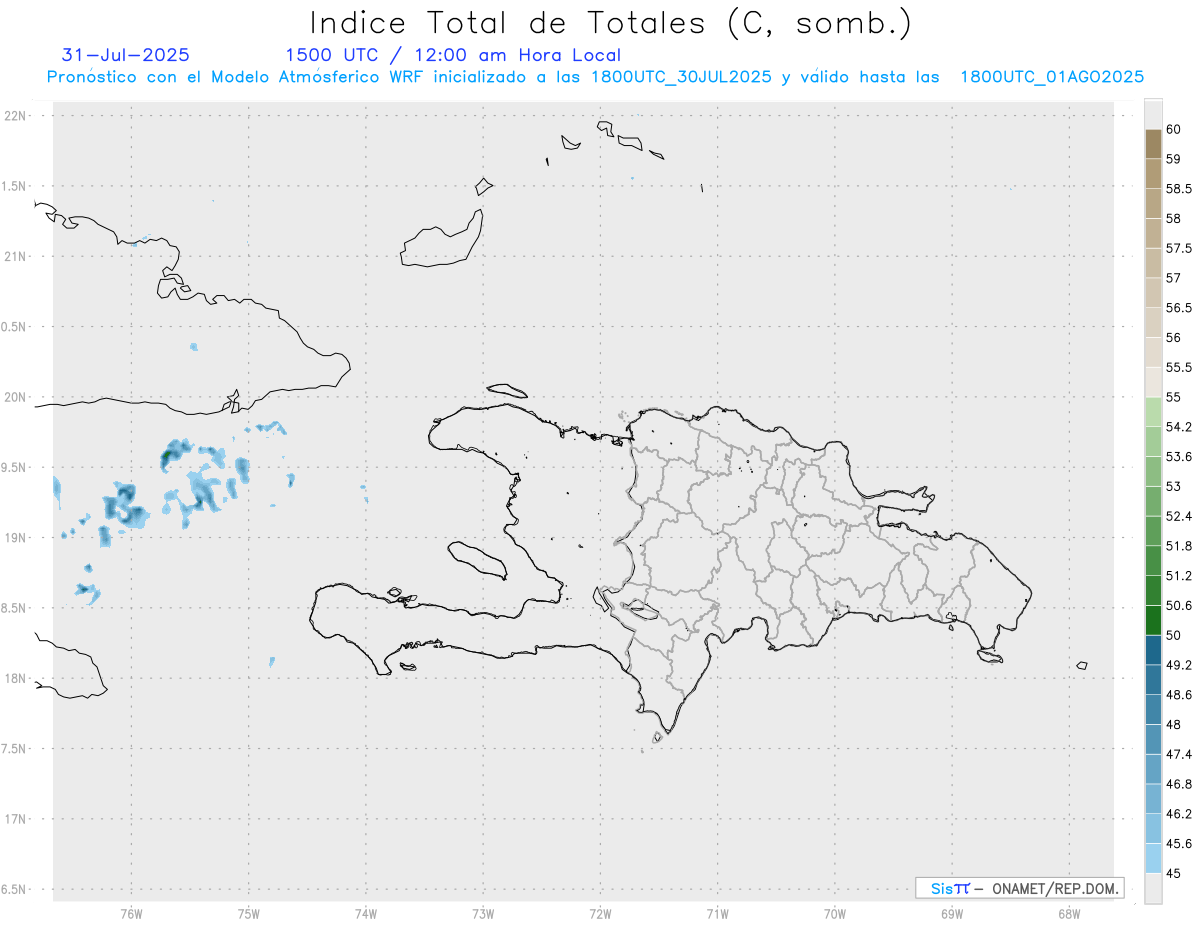Click the latitude axis label '21N'

click(x=14, y=257)
